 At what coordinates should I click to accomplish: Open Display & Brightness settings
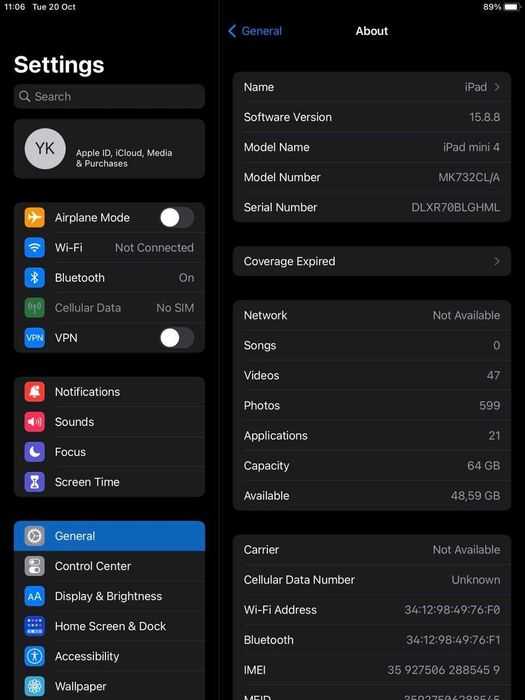tap(109, 596)
